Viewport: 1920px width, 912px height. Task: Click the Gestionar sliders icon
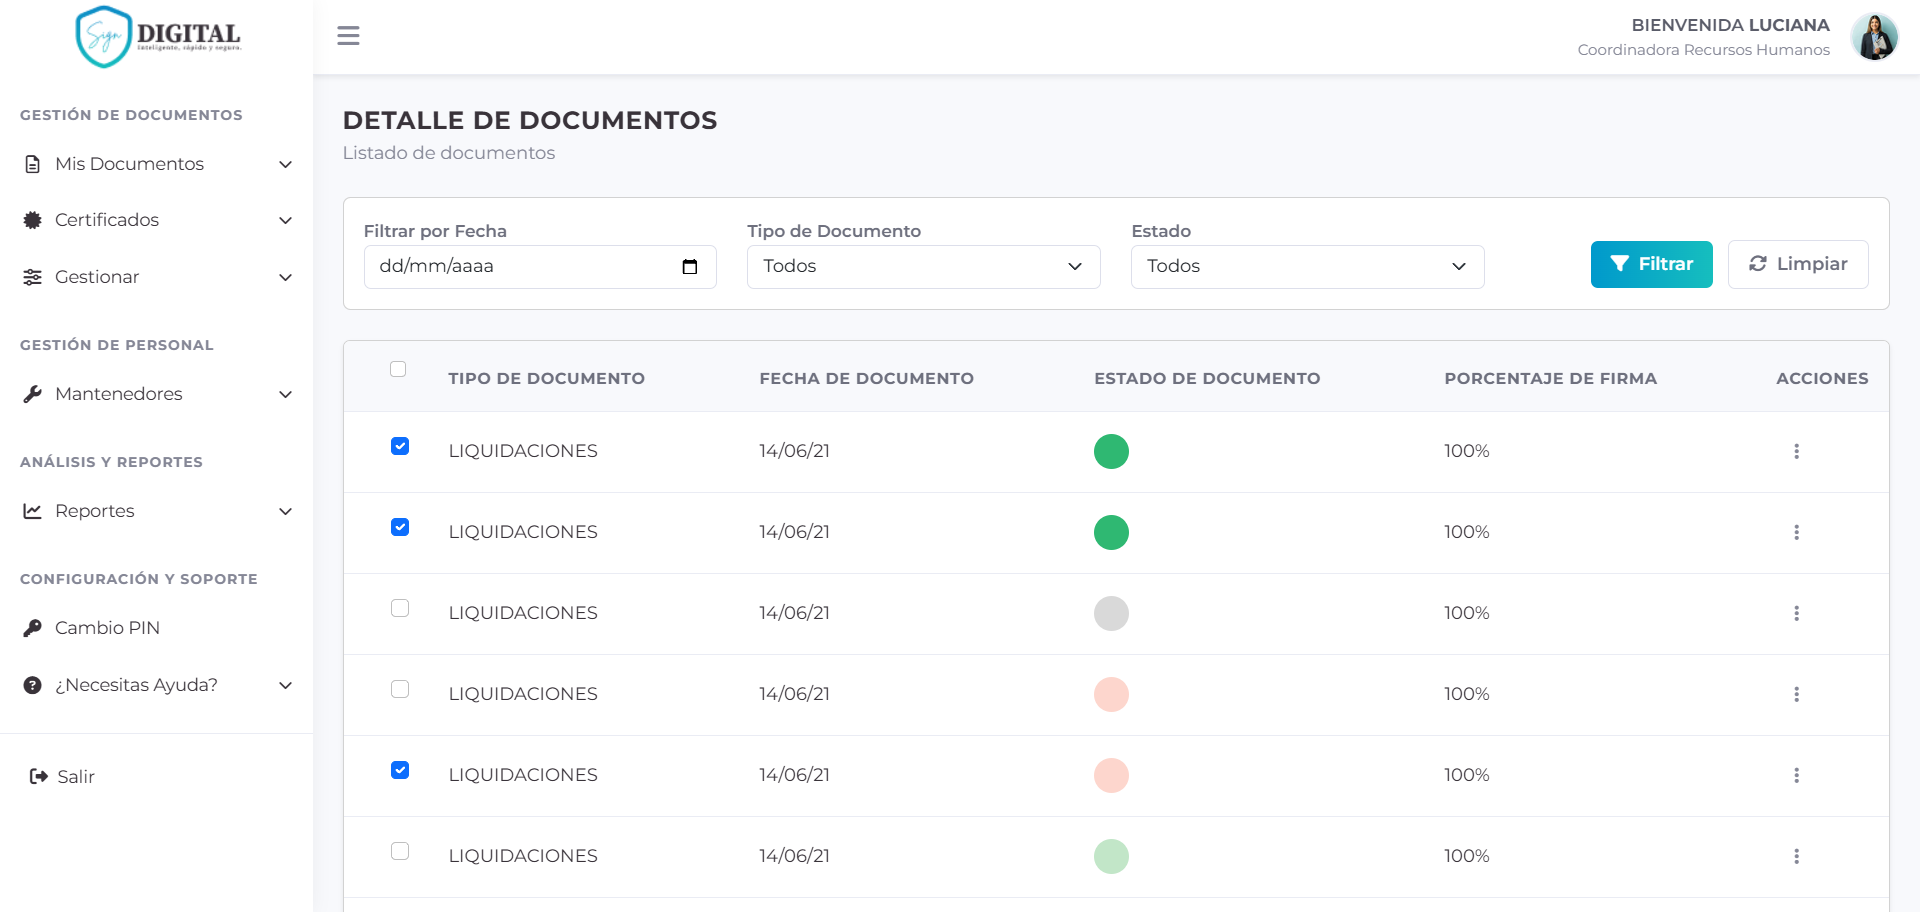click(x=33, y=277)
